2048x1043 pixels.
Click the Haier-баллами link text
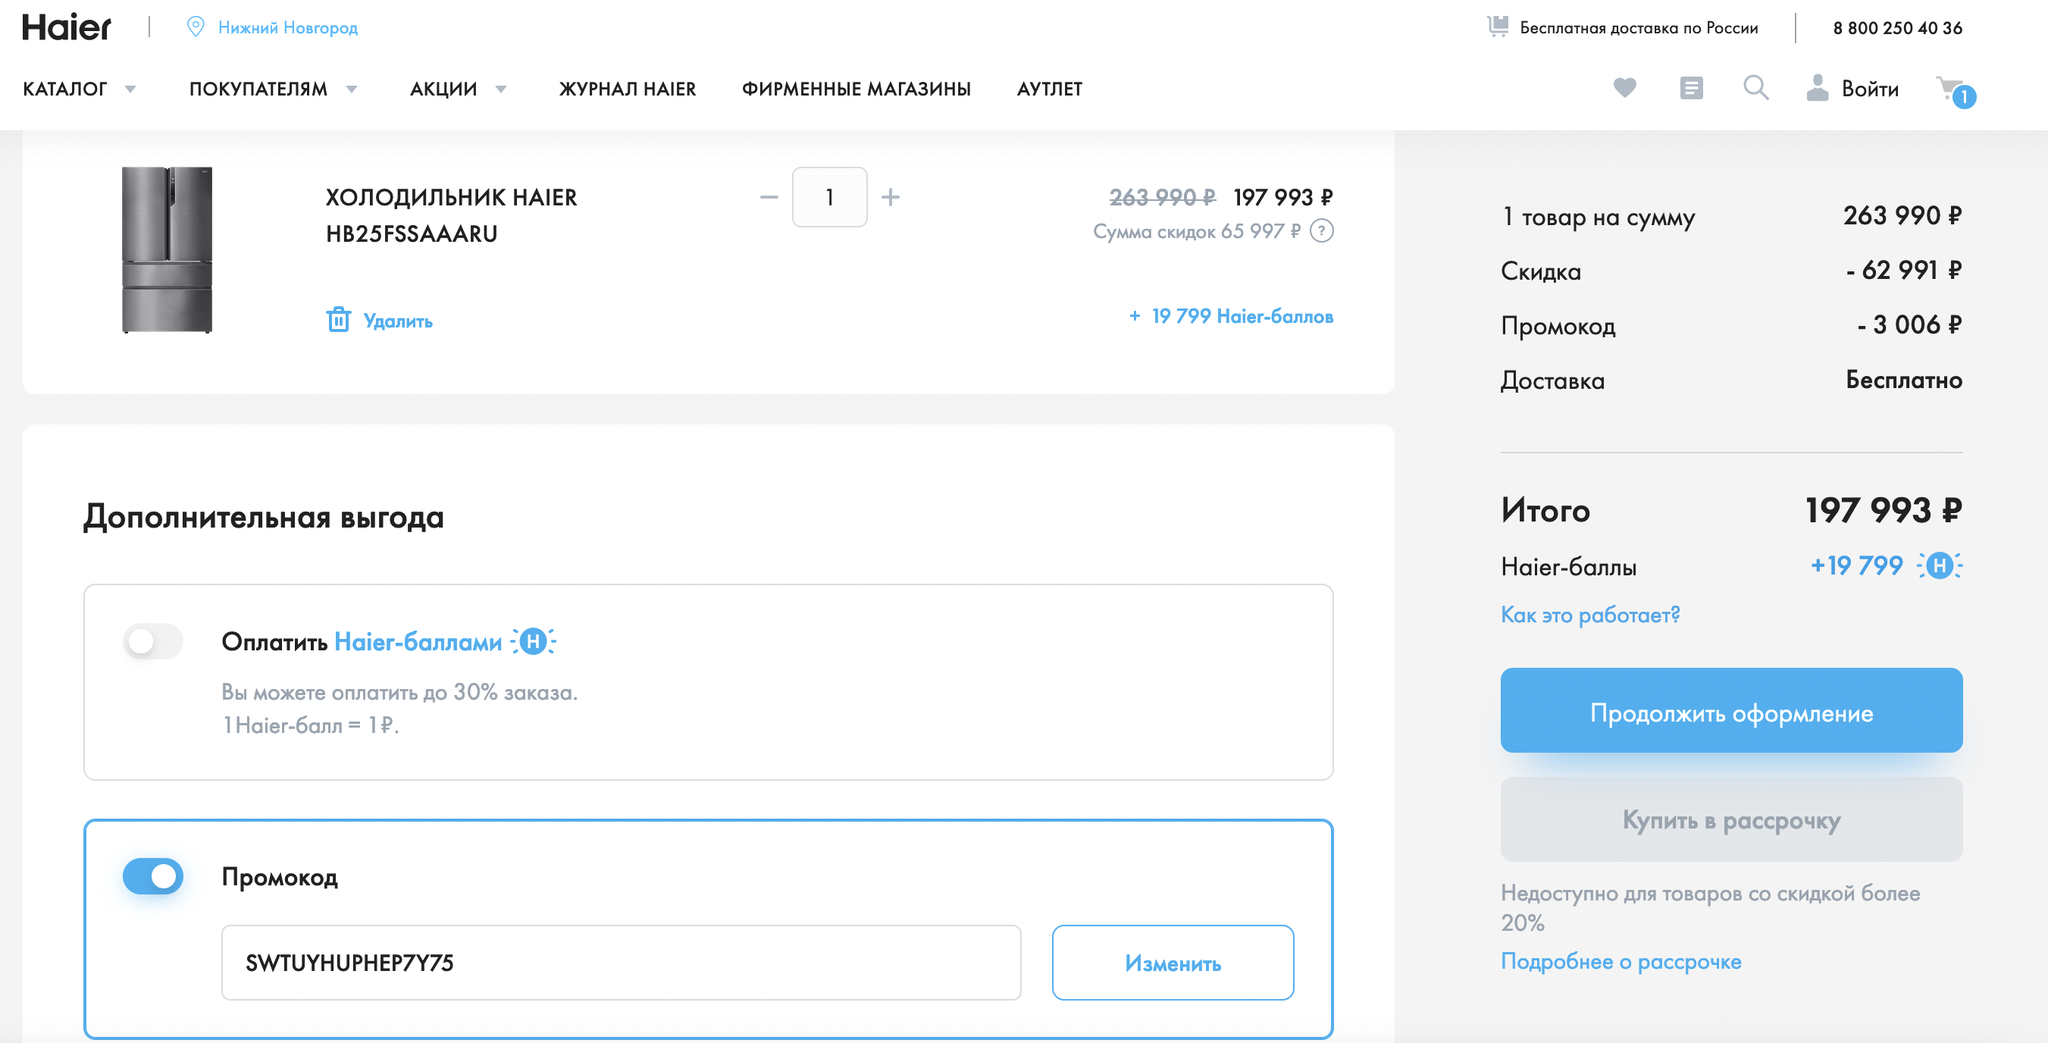[418, 642]
